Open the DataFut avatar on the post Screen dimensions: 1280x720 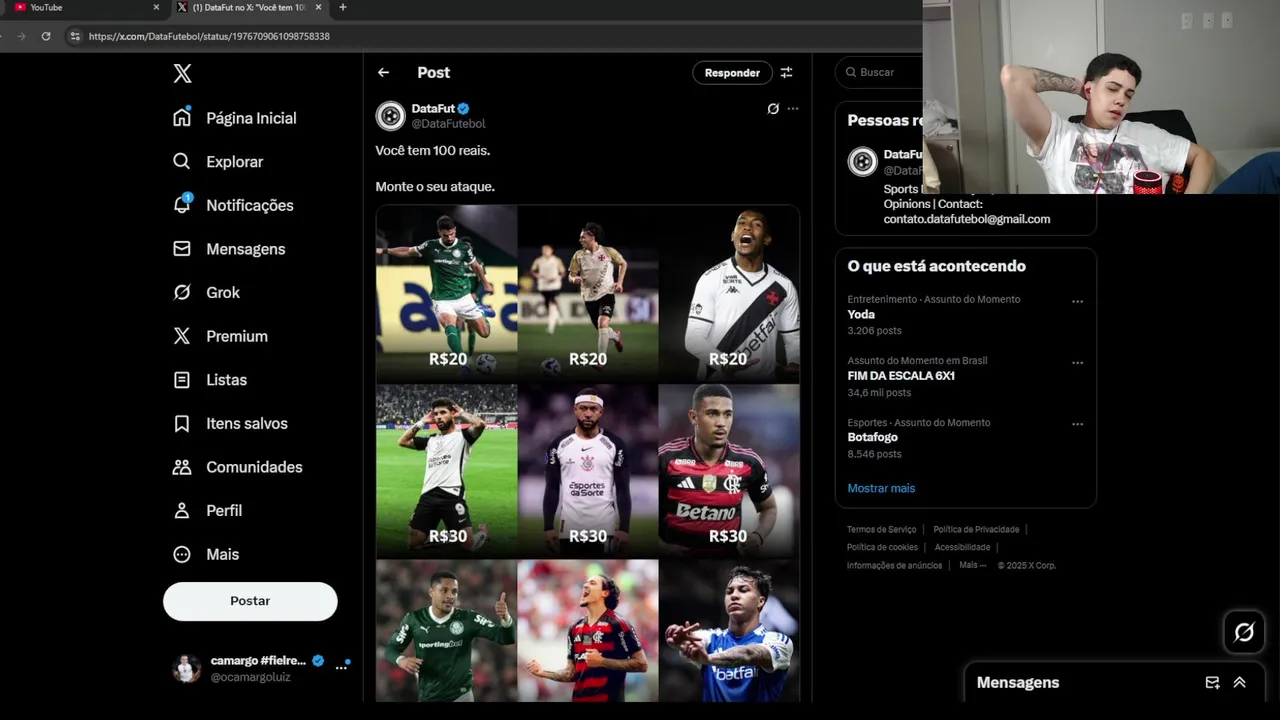[x=390, y=116]
